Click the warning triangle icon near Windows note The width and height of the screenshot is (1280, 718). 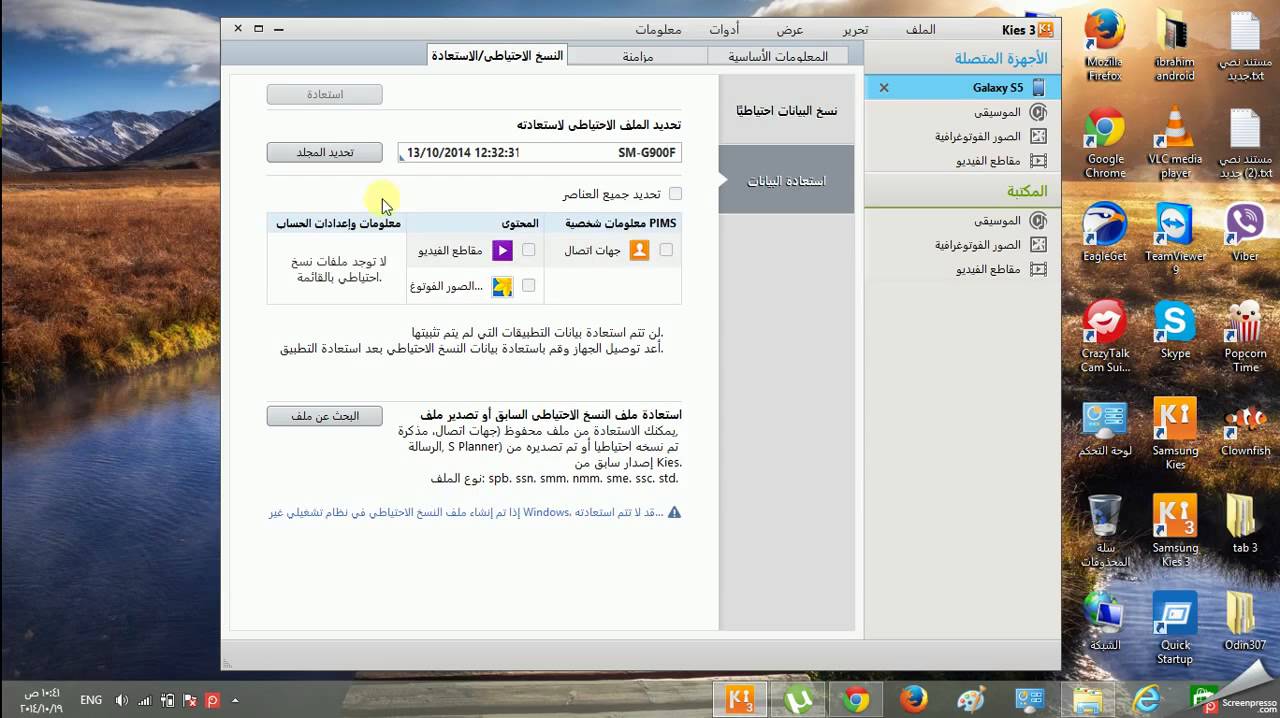point(674,512)
